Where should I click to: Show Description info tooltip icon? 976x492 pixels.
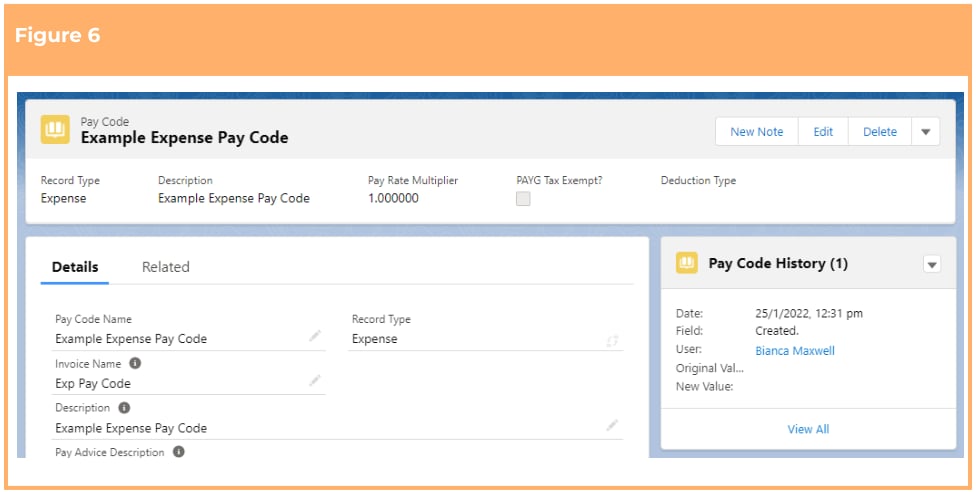(x=124, y=408)
